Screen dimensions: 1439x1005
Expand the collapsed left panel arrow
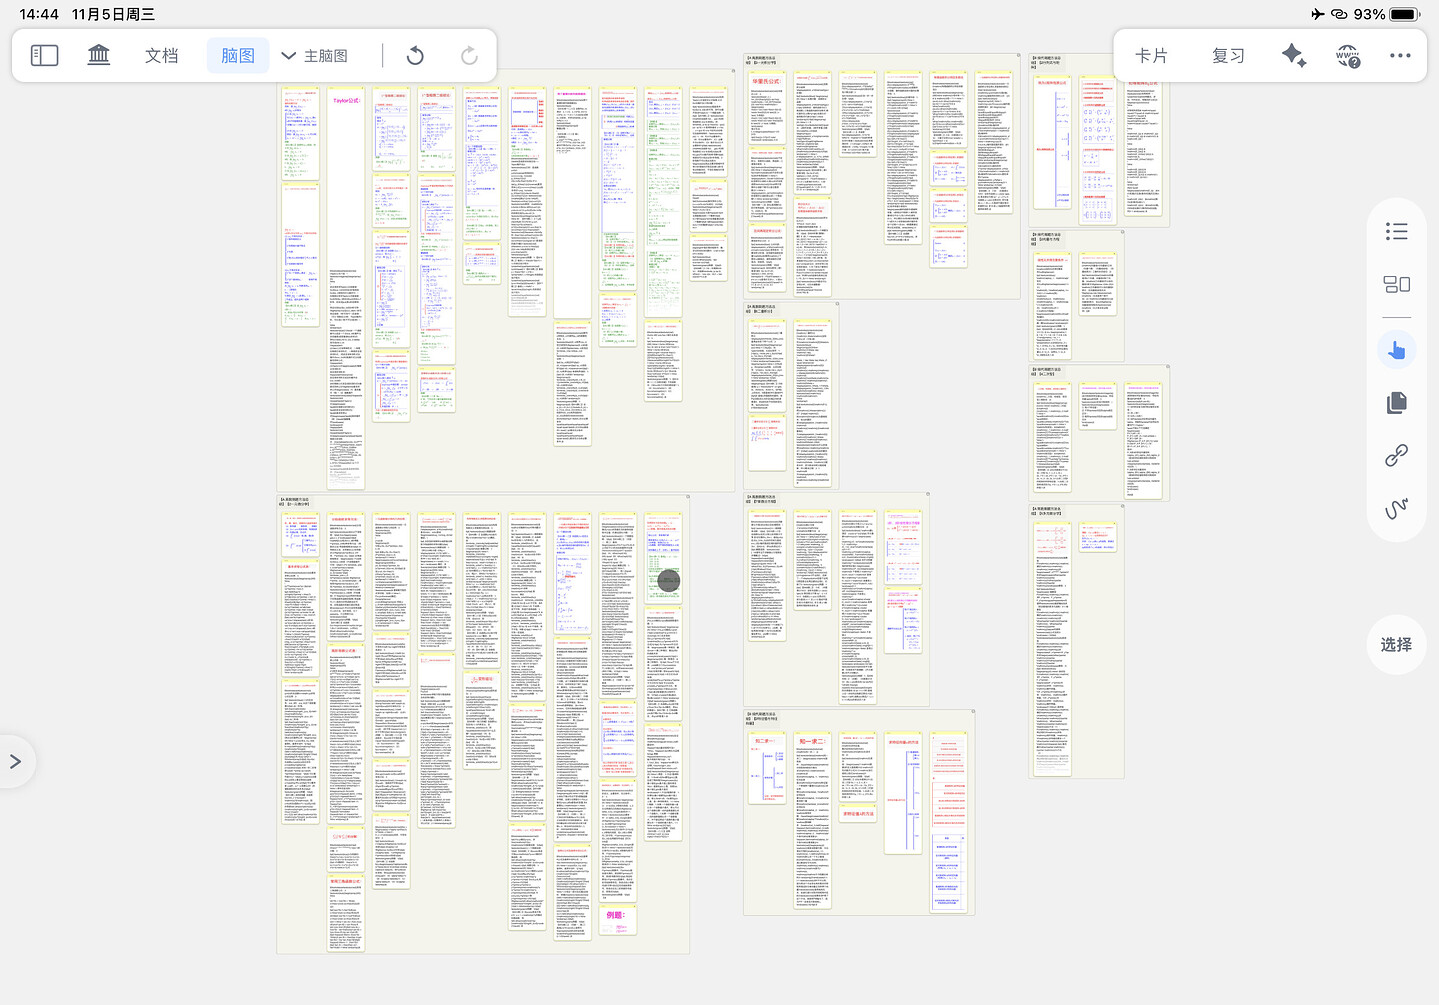(15, 762)
